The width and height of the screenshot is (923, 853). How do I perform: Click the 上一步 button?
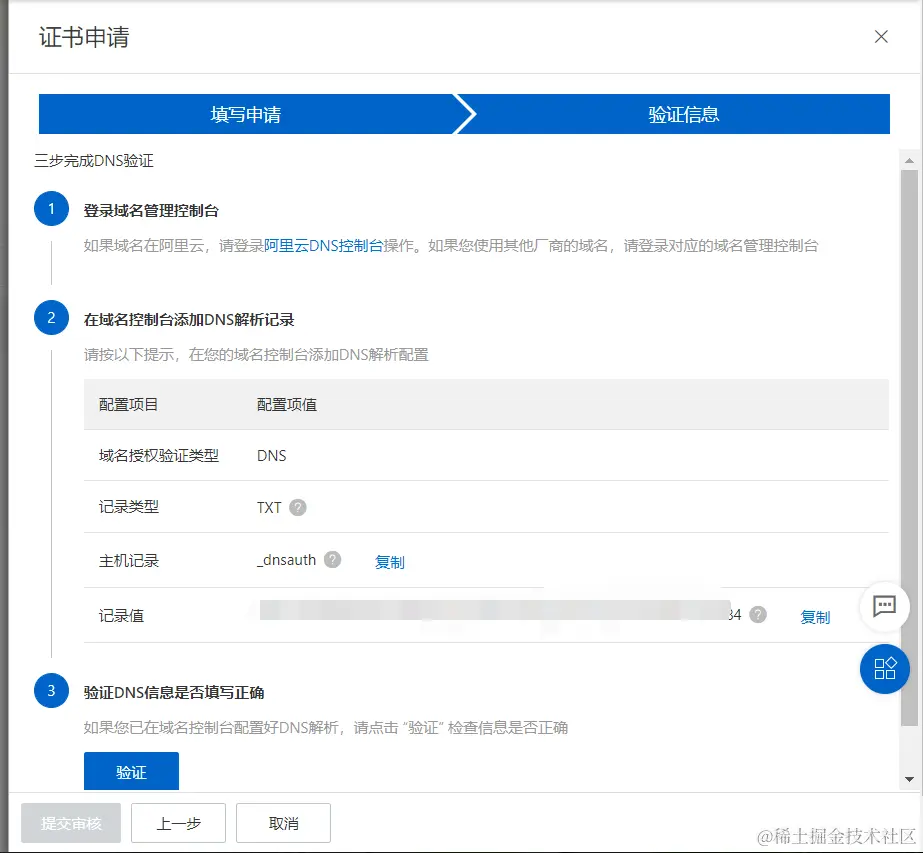coord(178,823)
